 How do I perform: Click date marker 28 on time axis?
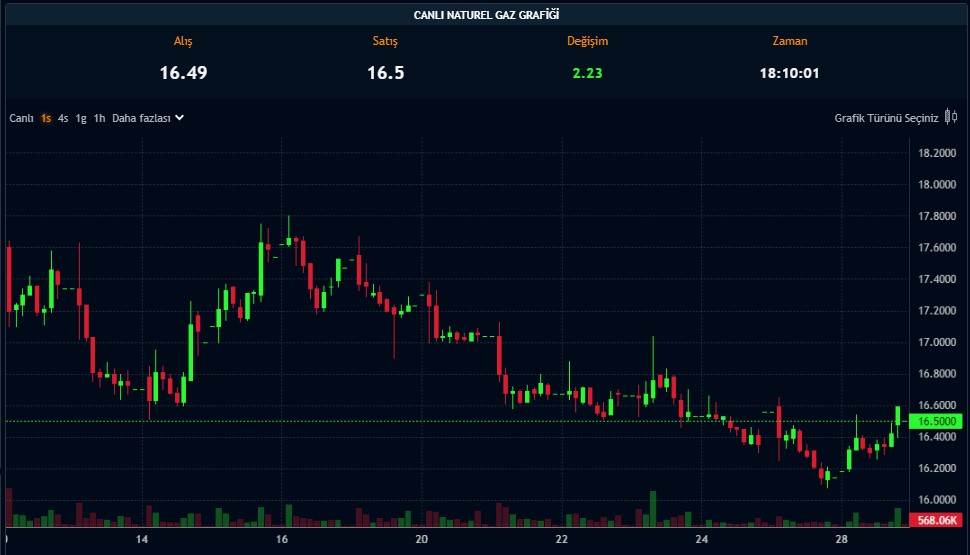[841, 540]
